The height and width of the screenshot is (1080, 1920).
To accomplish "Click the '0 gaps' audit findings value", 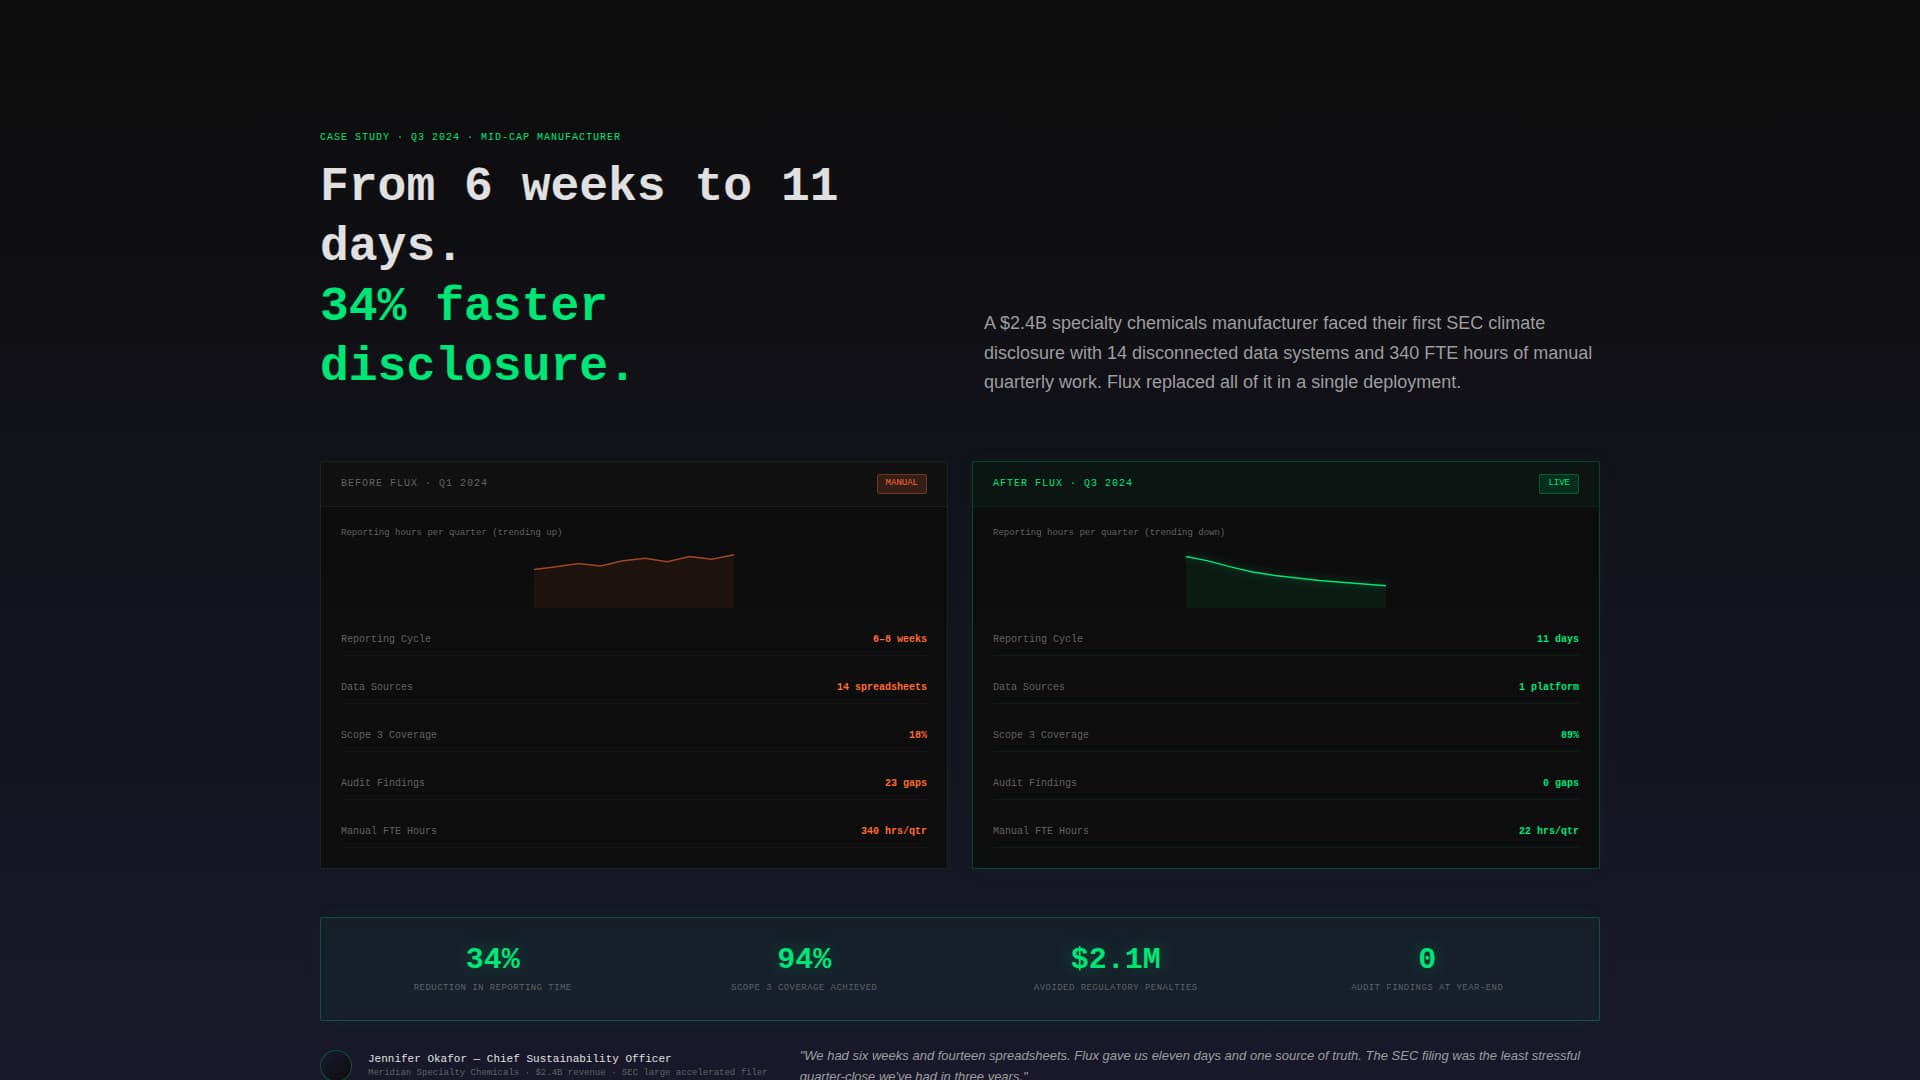I will [x=1561, y=783].
